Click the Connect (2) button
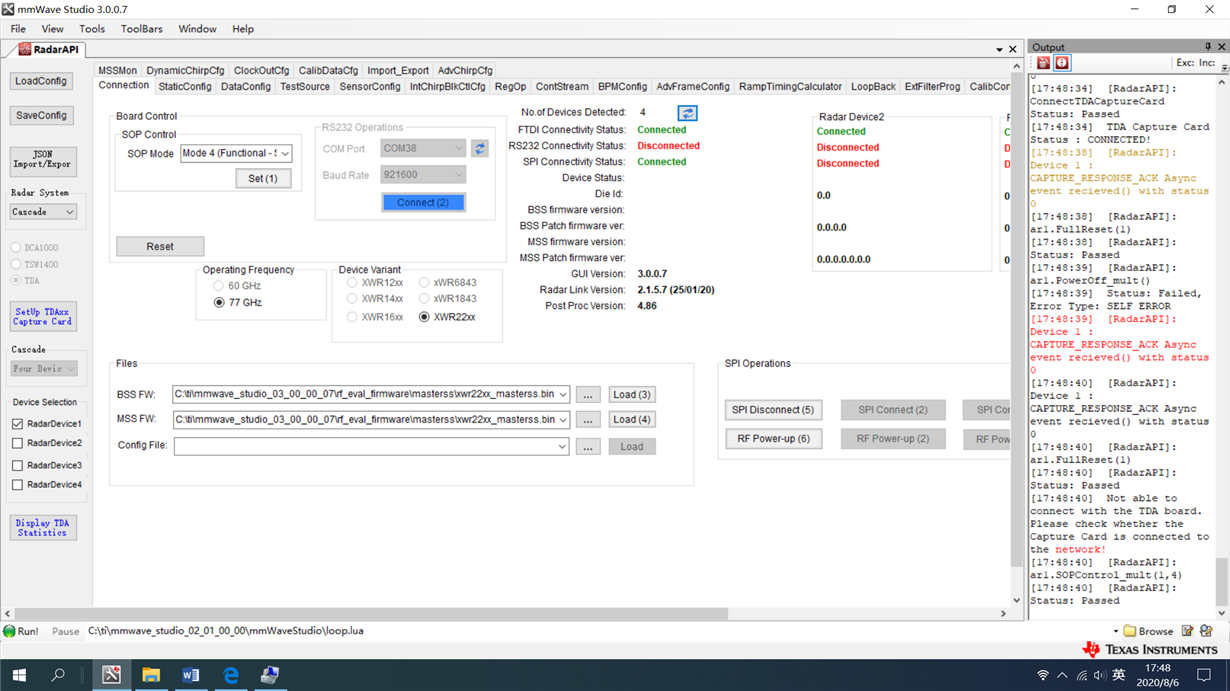This screenshot has height=691, width=1230. [x=423, y=202]
